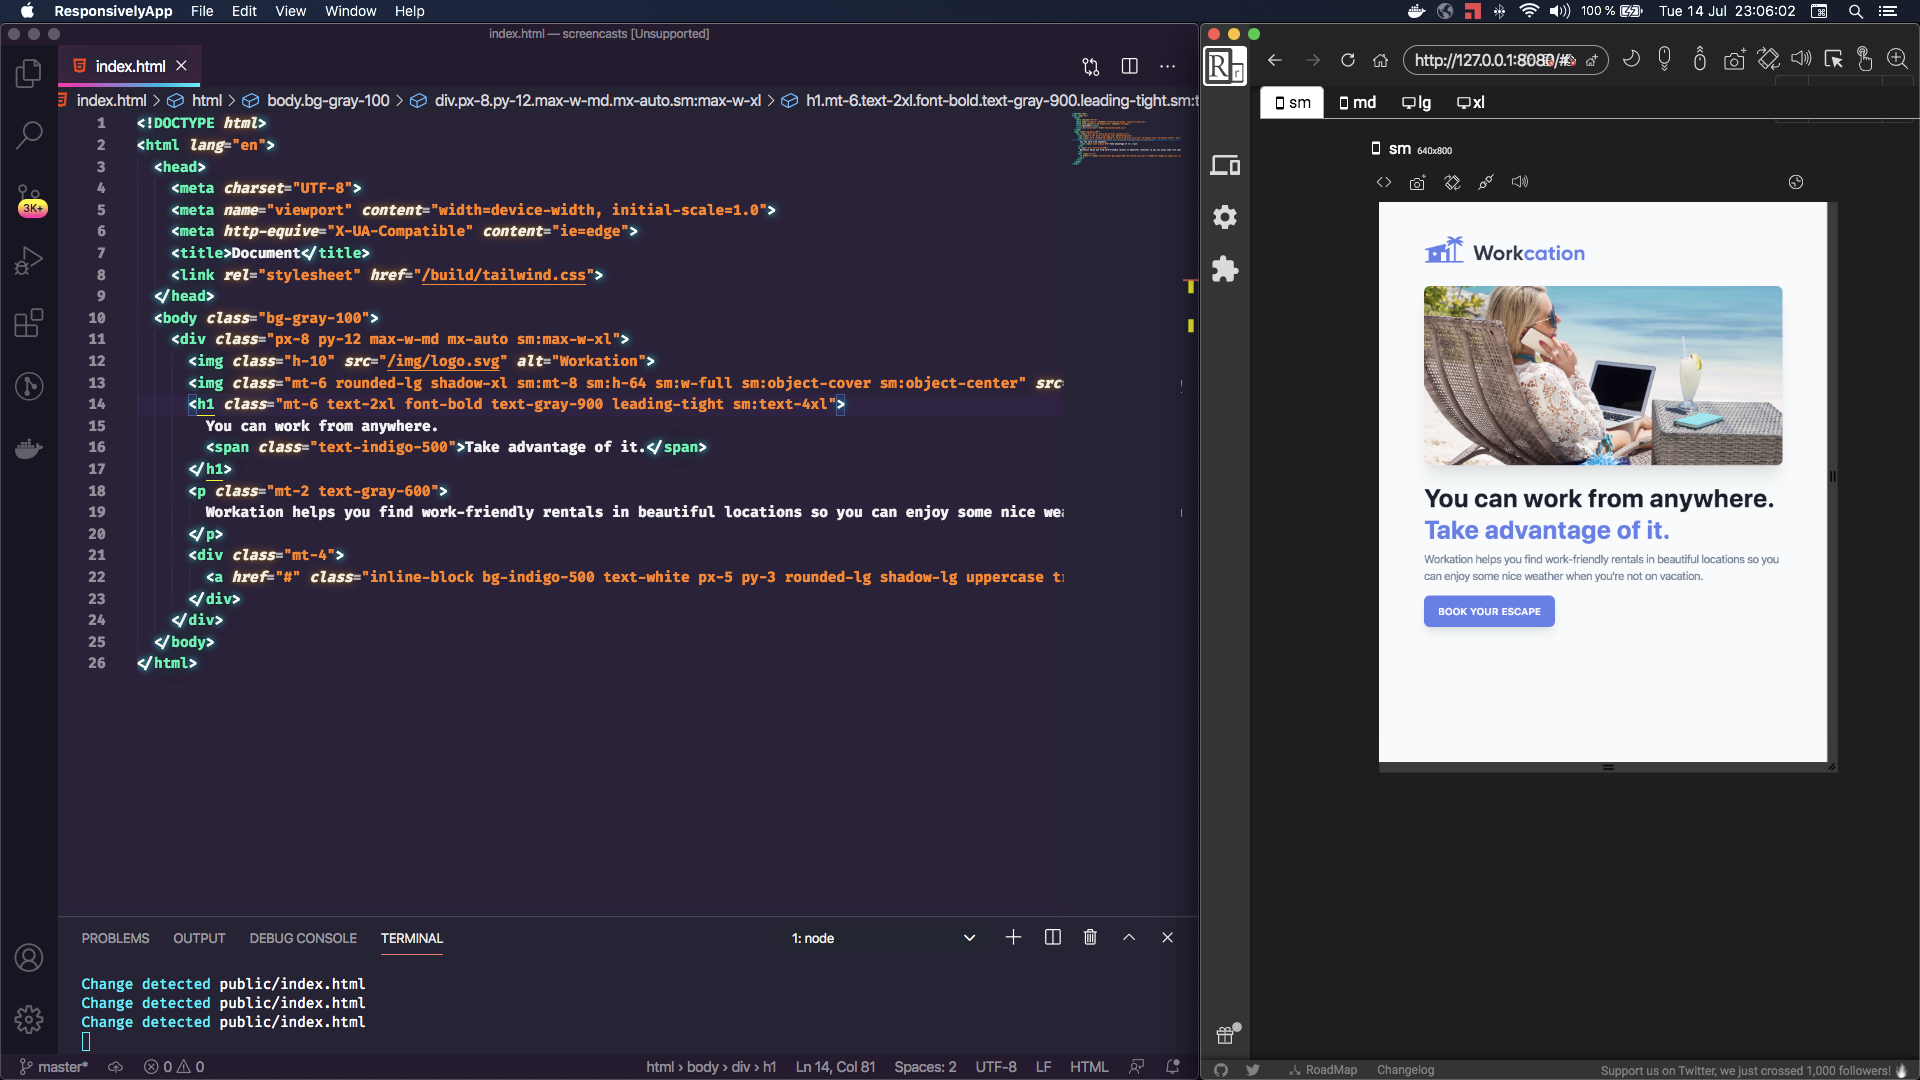Viewport: 1920px width, 1080px height.
Task: Switch to the md device tab
Action: coord(1358,102)
